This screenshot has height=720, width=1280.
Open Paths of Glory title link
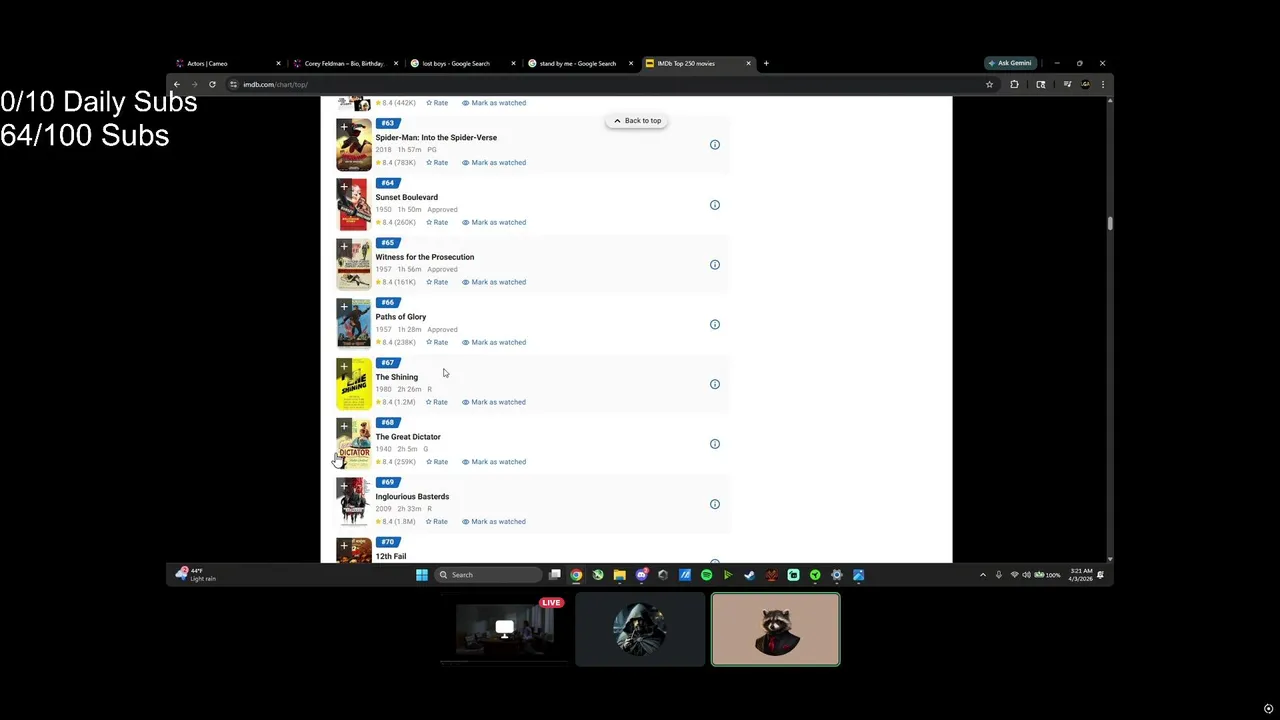click(401, 317)
